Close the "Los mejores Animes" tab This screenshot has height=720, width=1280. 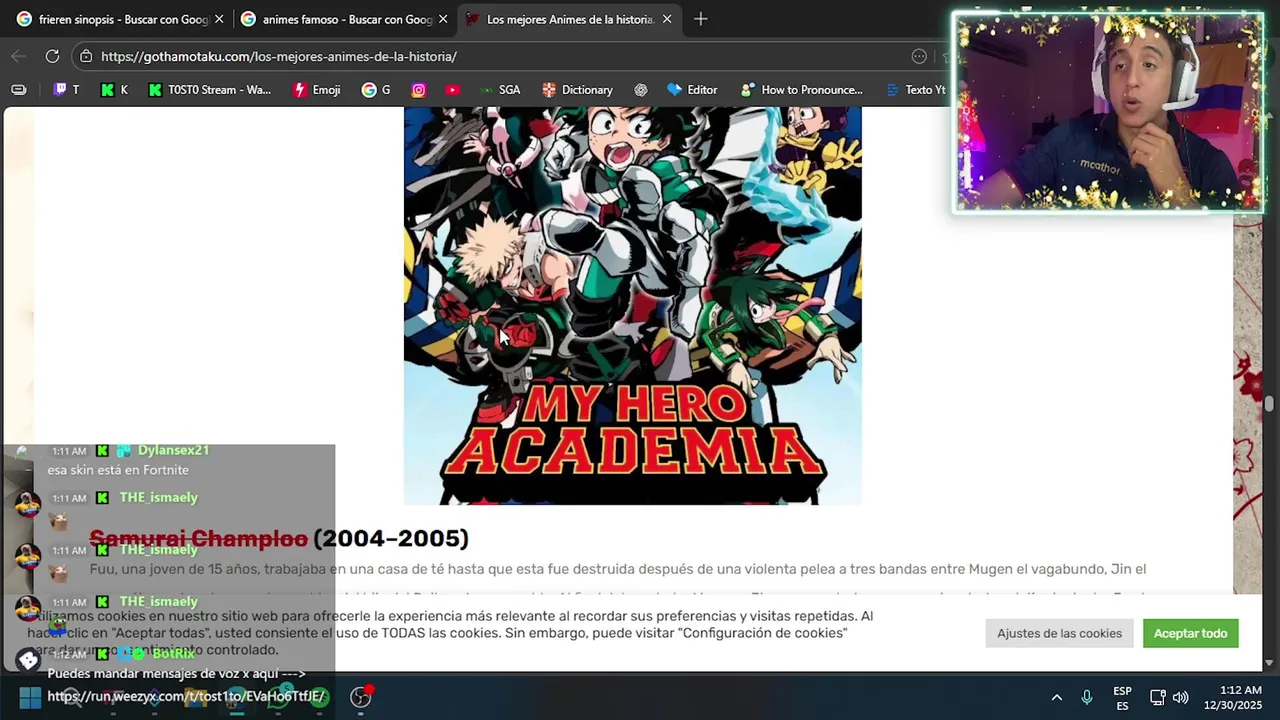667,19
